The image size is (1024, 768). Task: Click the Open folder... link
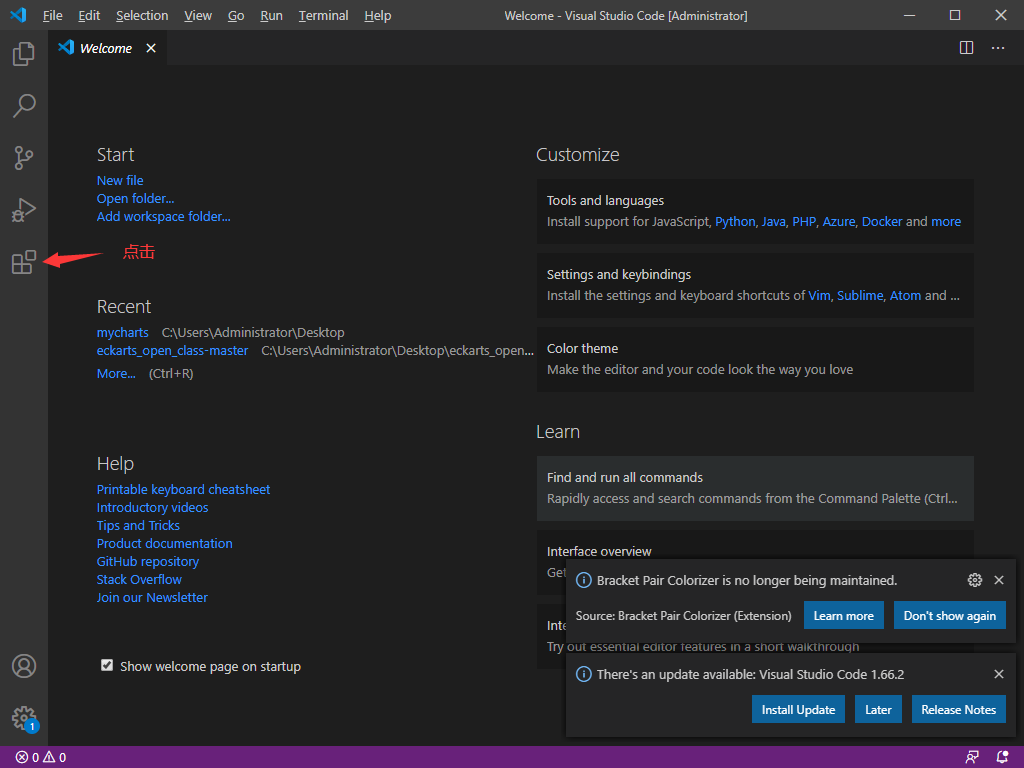coord(135,199)
